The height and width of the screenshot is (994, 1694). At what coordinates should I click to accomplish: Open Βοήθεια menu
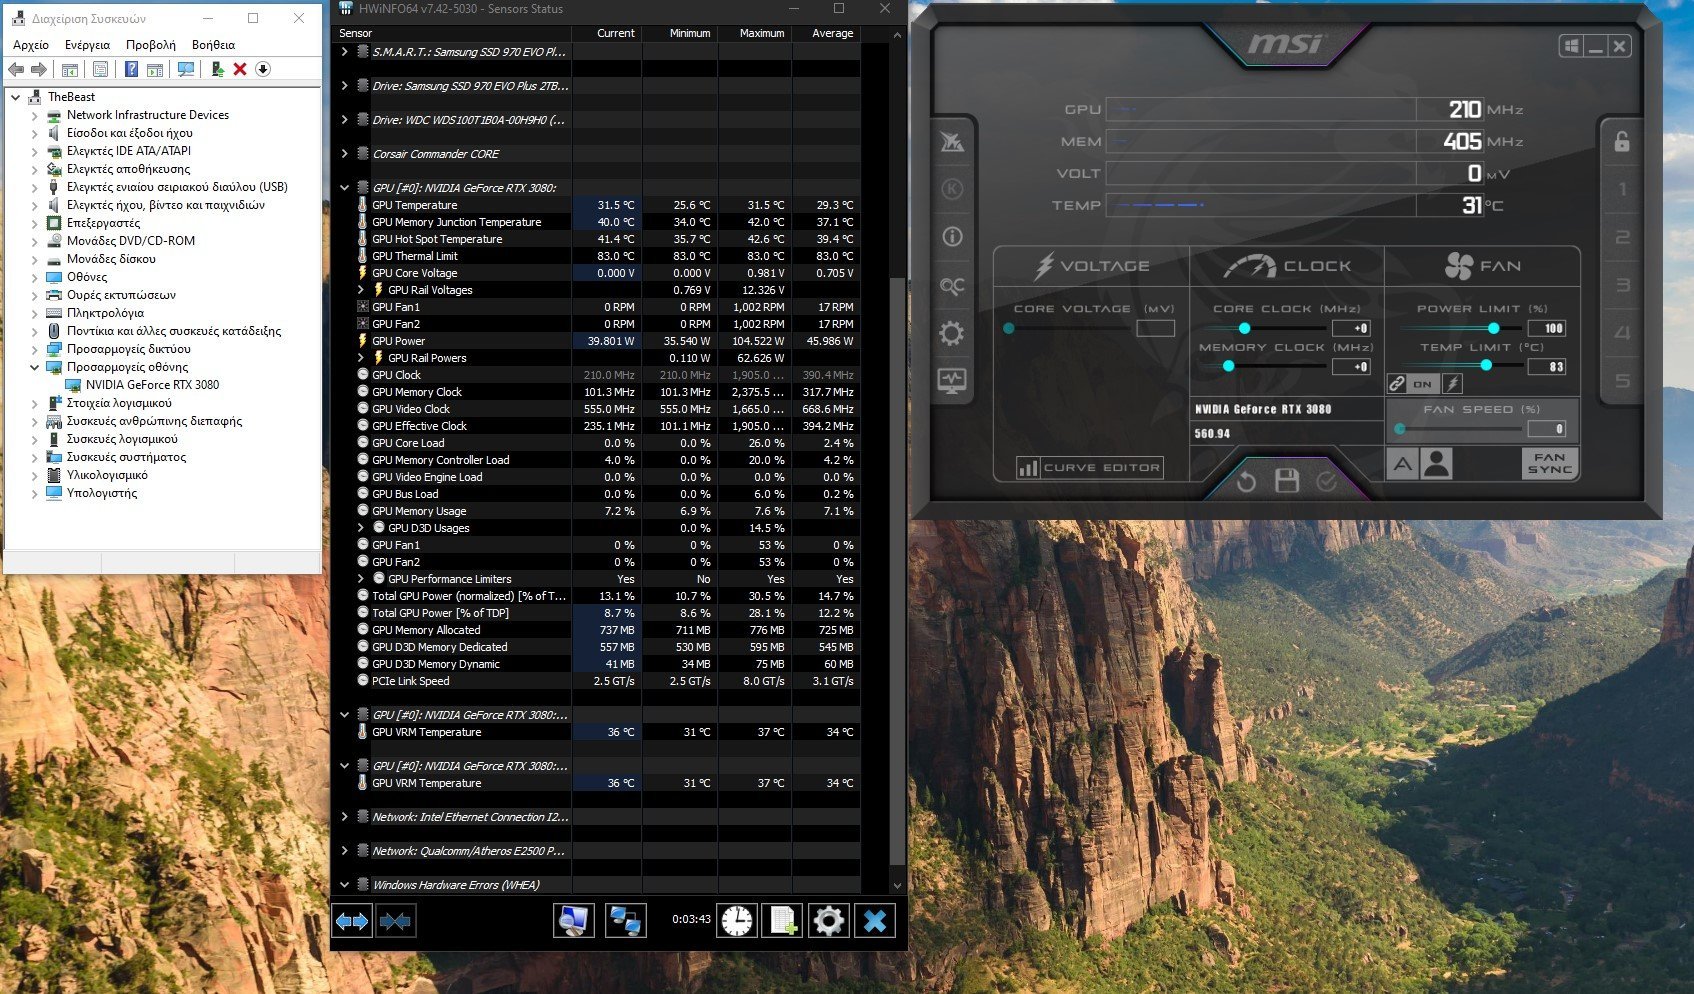pos(213,45)
